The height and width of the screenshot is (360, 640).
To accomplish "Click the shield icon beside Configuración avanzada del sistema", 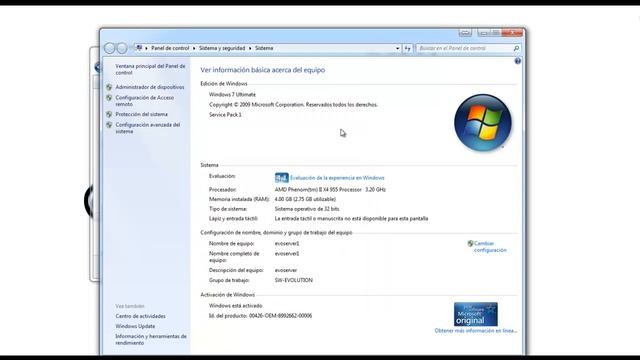I will [x=109, y=125].
